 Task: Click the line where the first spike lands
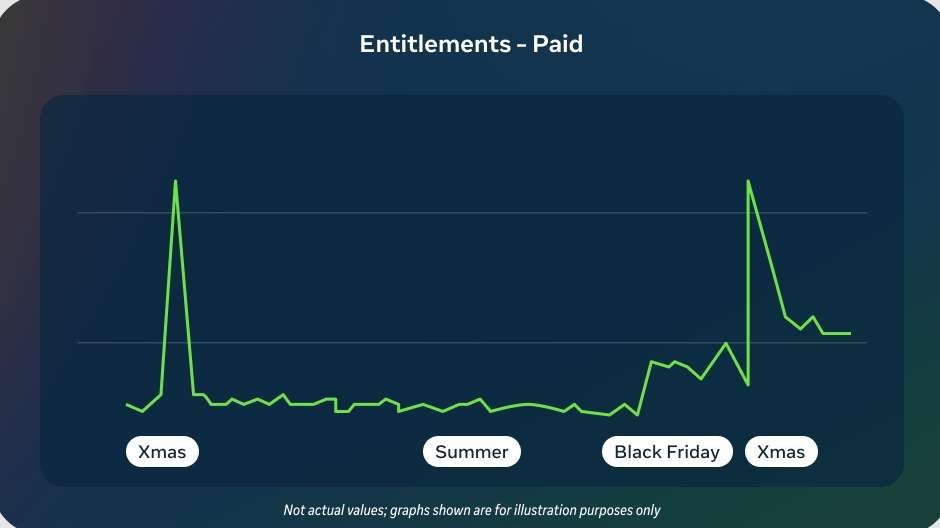click(194, 394)
